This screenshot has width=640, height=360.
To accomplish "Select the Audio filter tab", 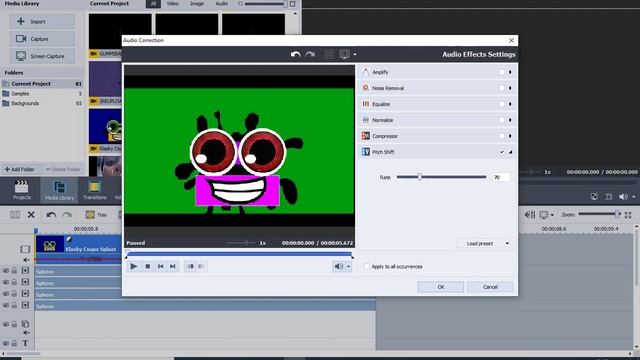I will coord(222,4).
